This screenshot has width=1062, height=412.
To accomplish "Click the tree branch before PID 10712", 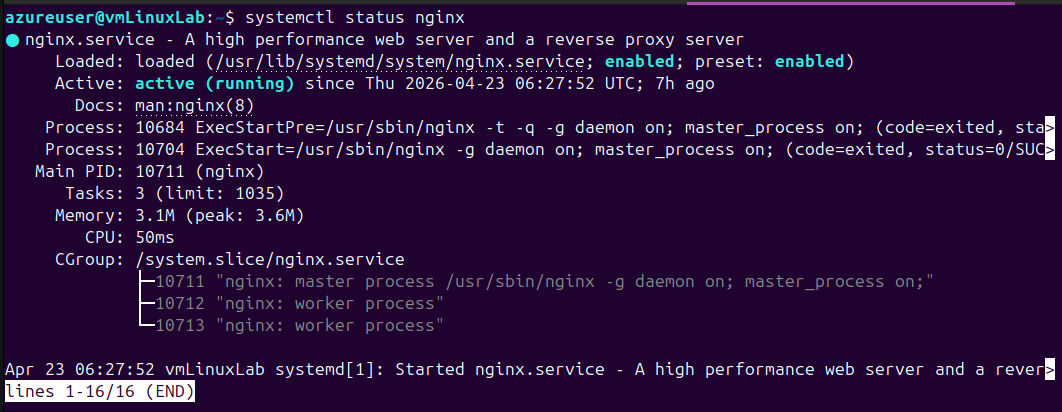I will click(x=146, y=304).
